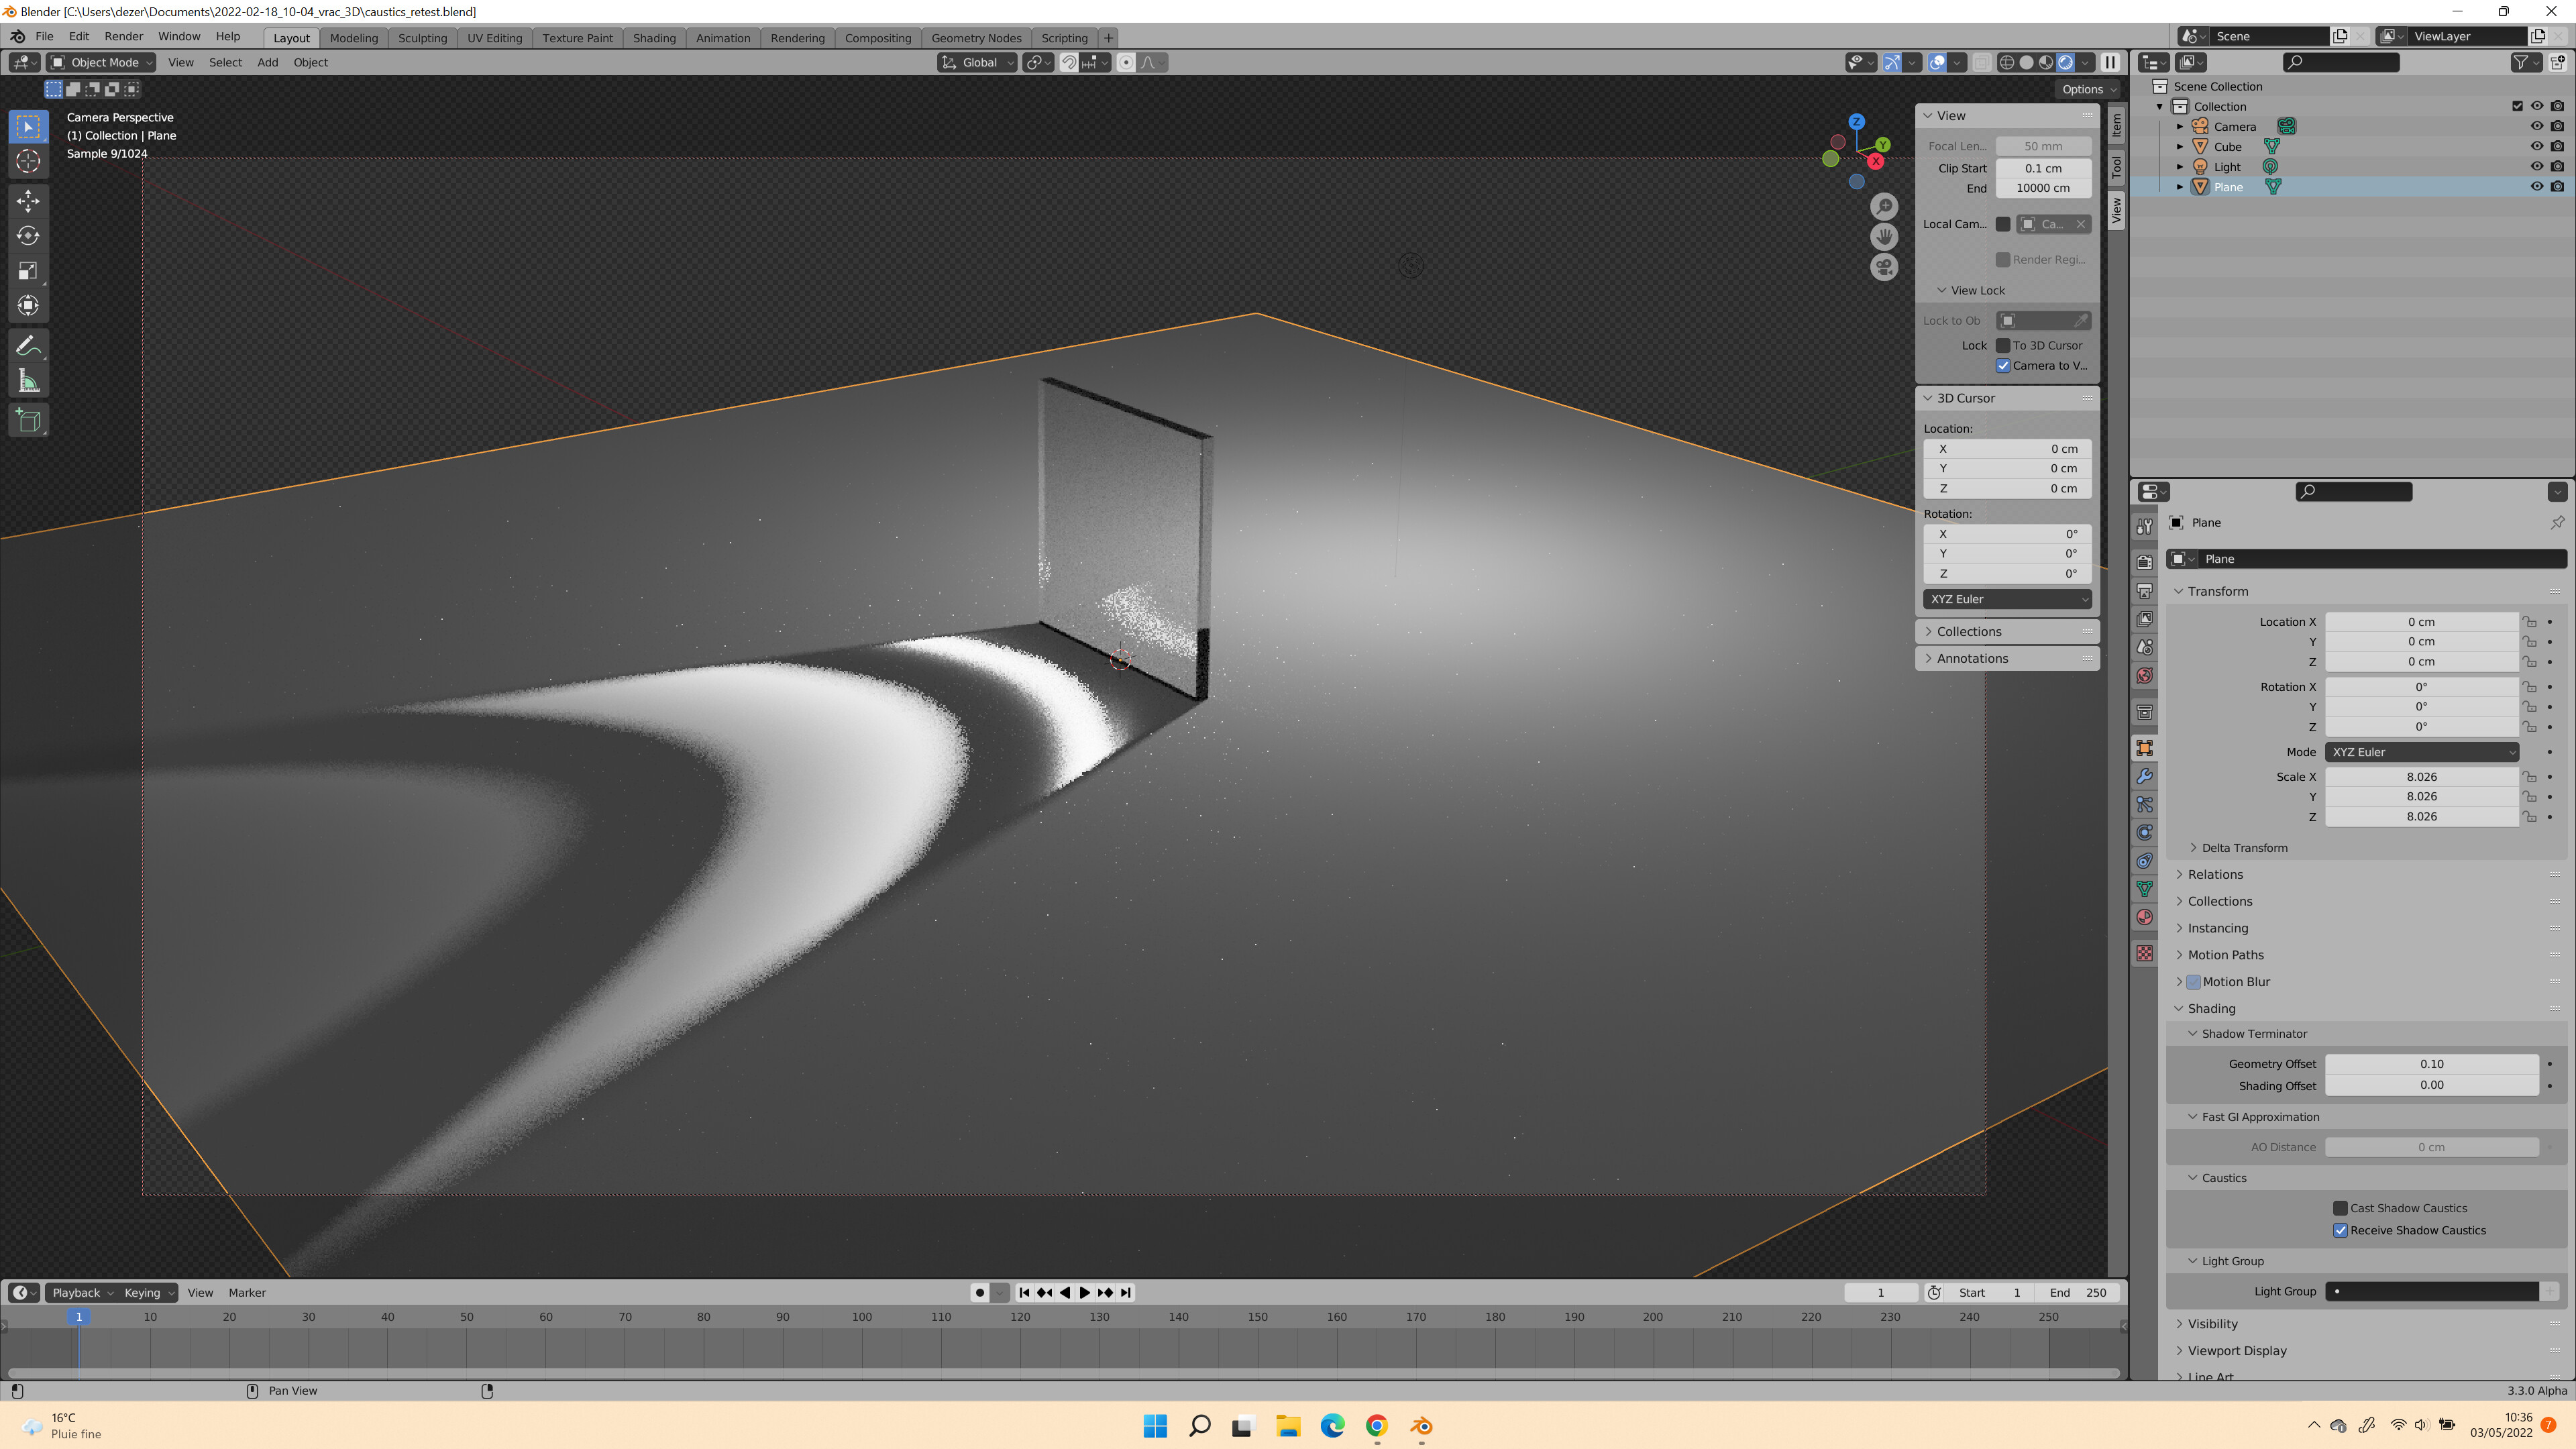
Task: Select the Rotate tool
Action: click(x=28, y=236)
